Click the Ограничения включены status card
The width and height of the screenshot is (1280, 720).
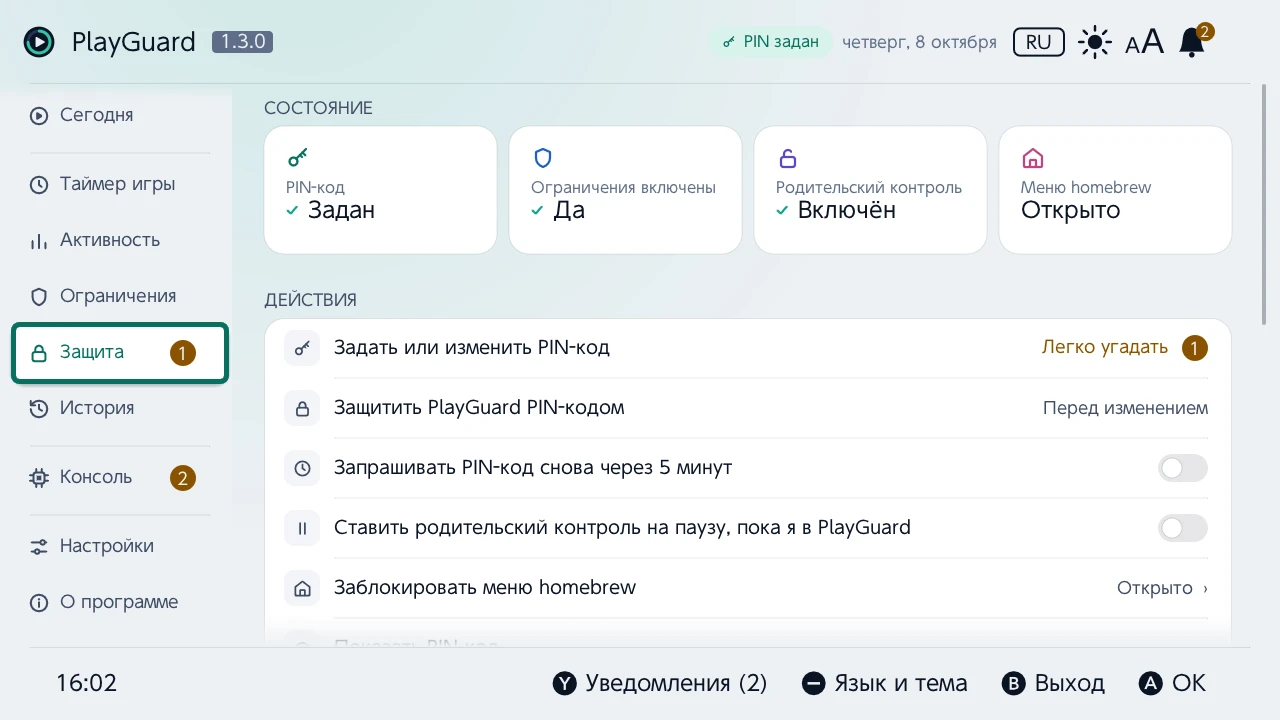tap(625, 190)
